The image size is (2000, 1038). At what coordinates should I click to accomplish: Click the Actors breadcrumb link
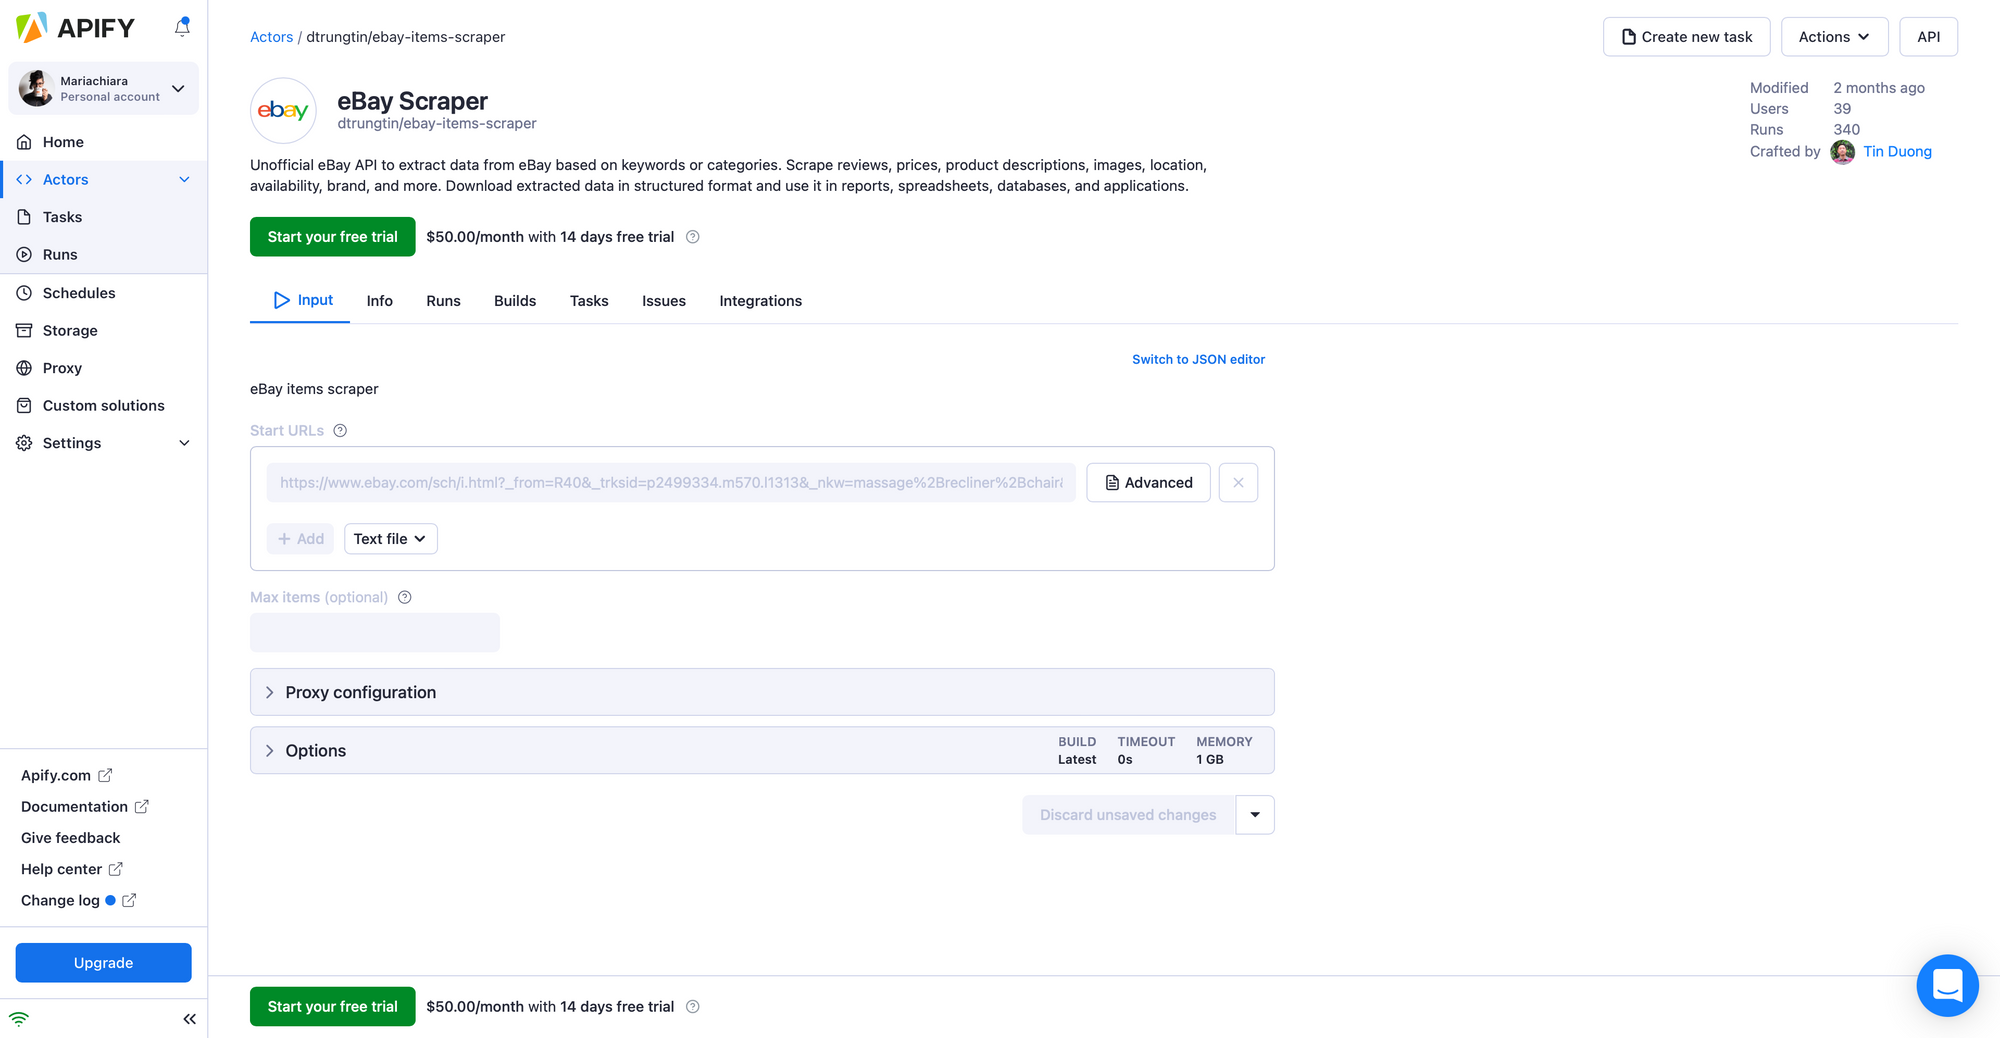271,37
